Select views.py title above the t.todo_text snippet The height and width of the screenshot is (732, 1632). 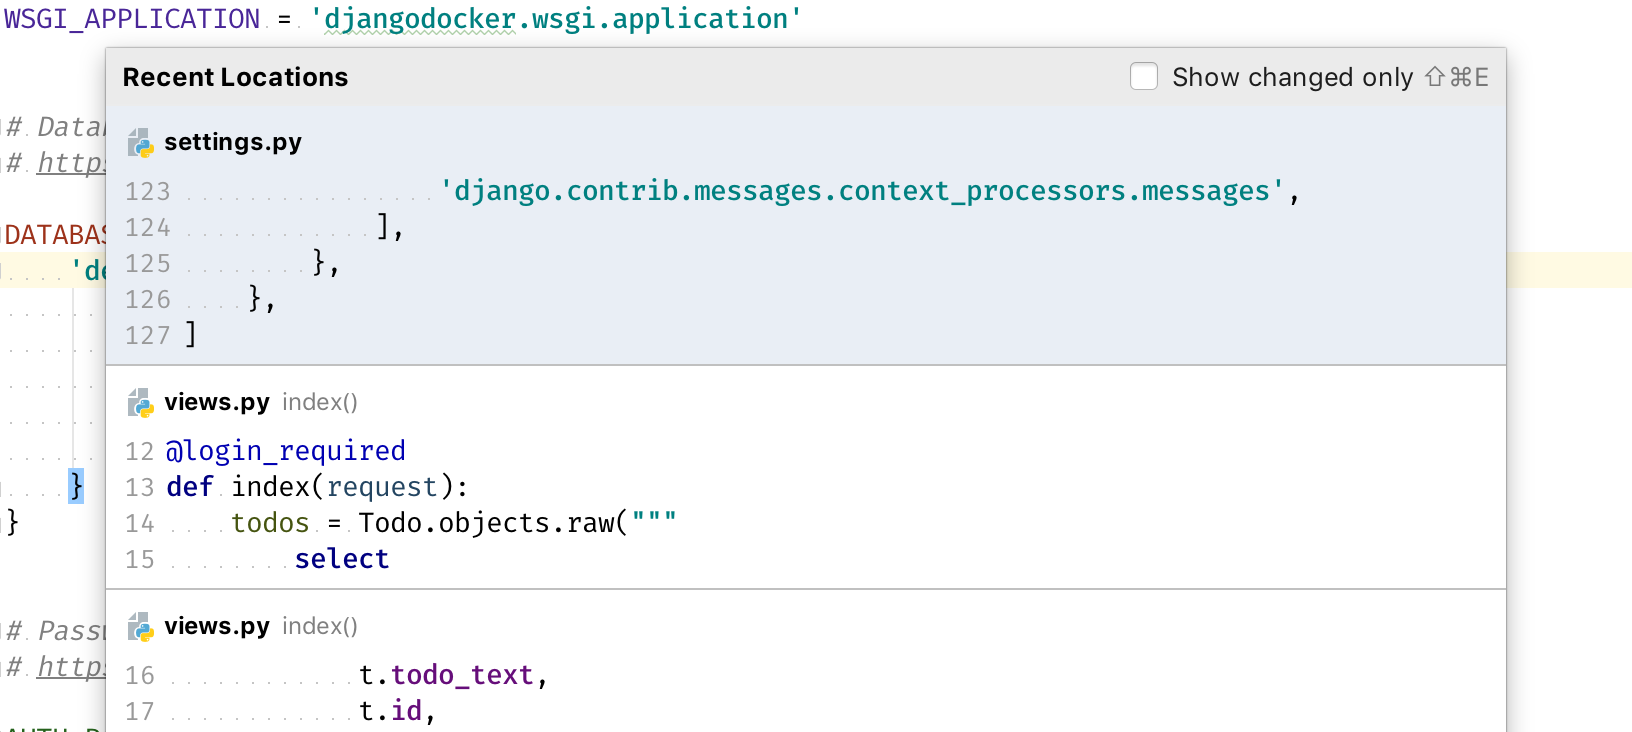(x=217, y=626)
